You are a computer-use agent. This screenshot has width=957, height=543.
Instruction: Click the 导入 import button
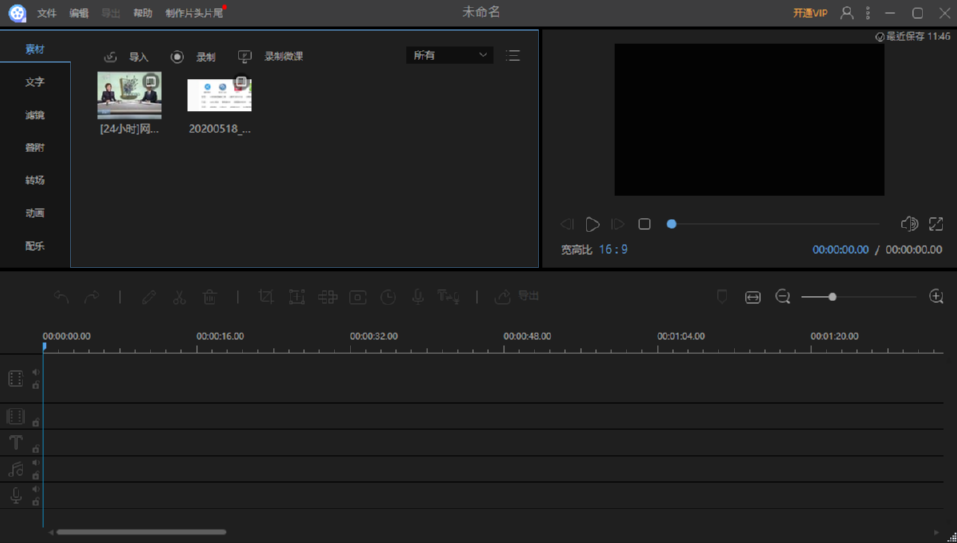click(127, 57)
